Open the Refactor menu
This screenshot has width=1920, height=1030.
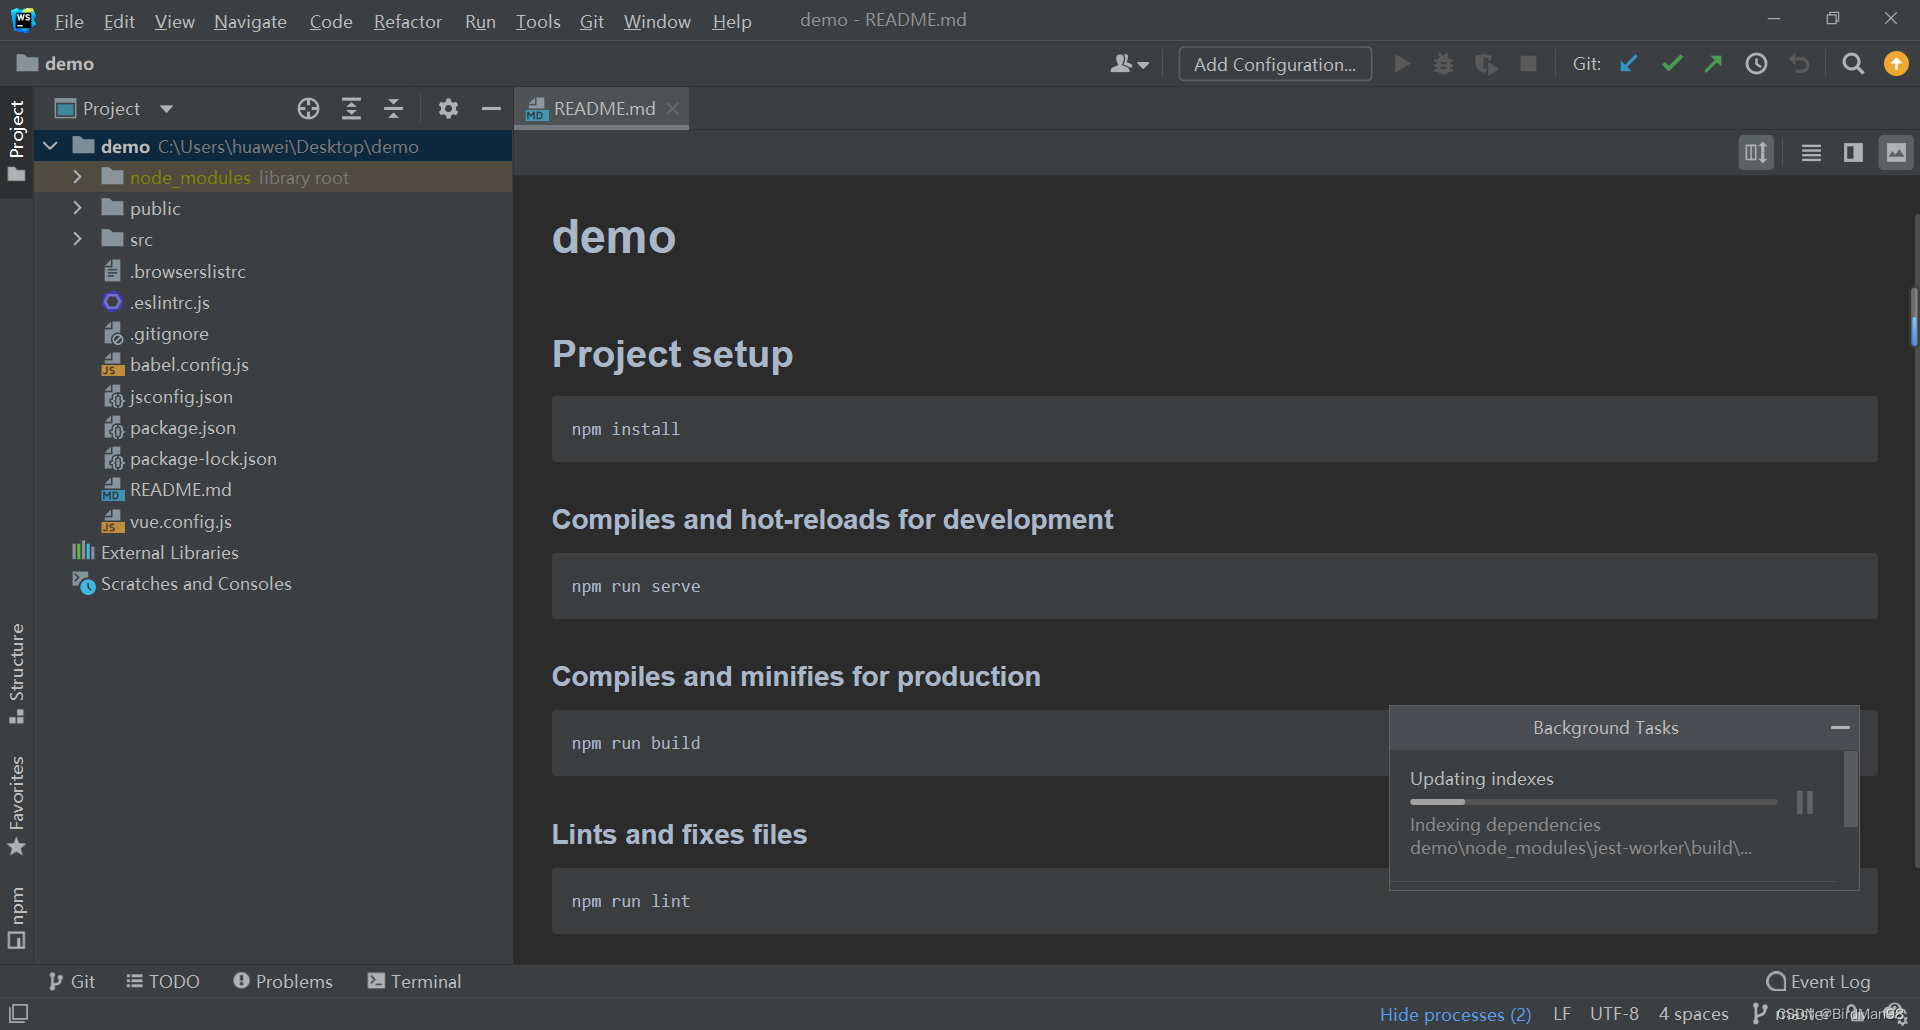(407, 21)
